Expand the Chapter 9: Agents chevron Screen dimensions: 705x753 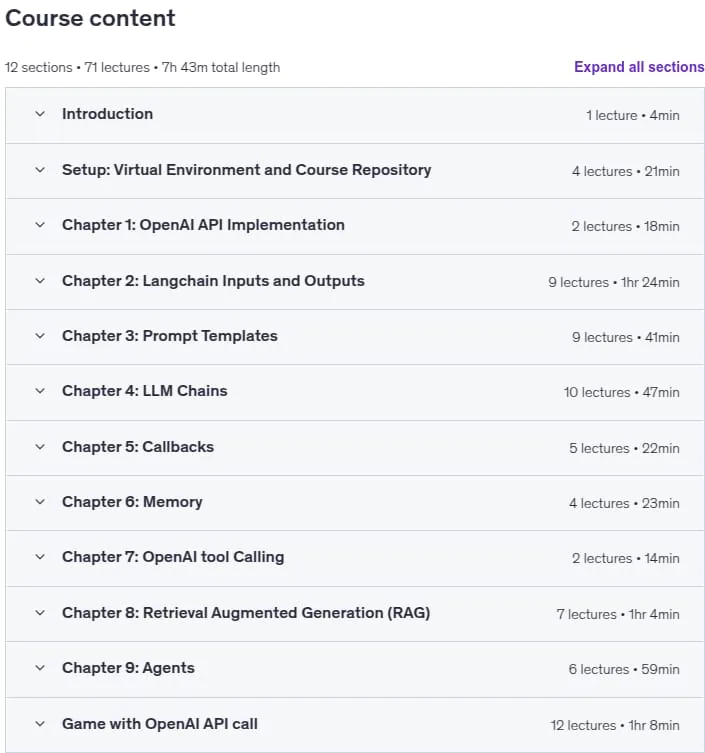point(40,668)
